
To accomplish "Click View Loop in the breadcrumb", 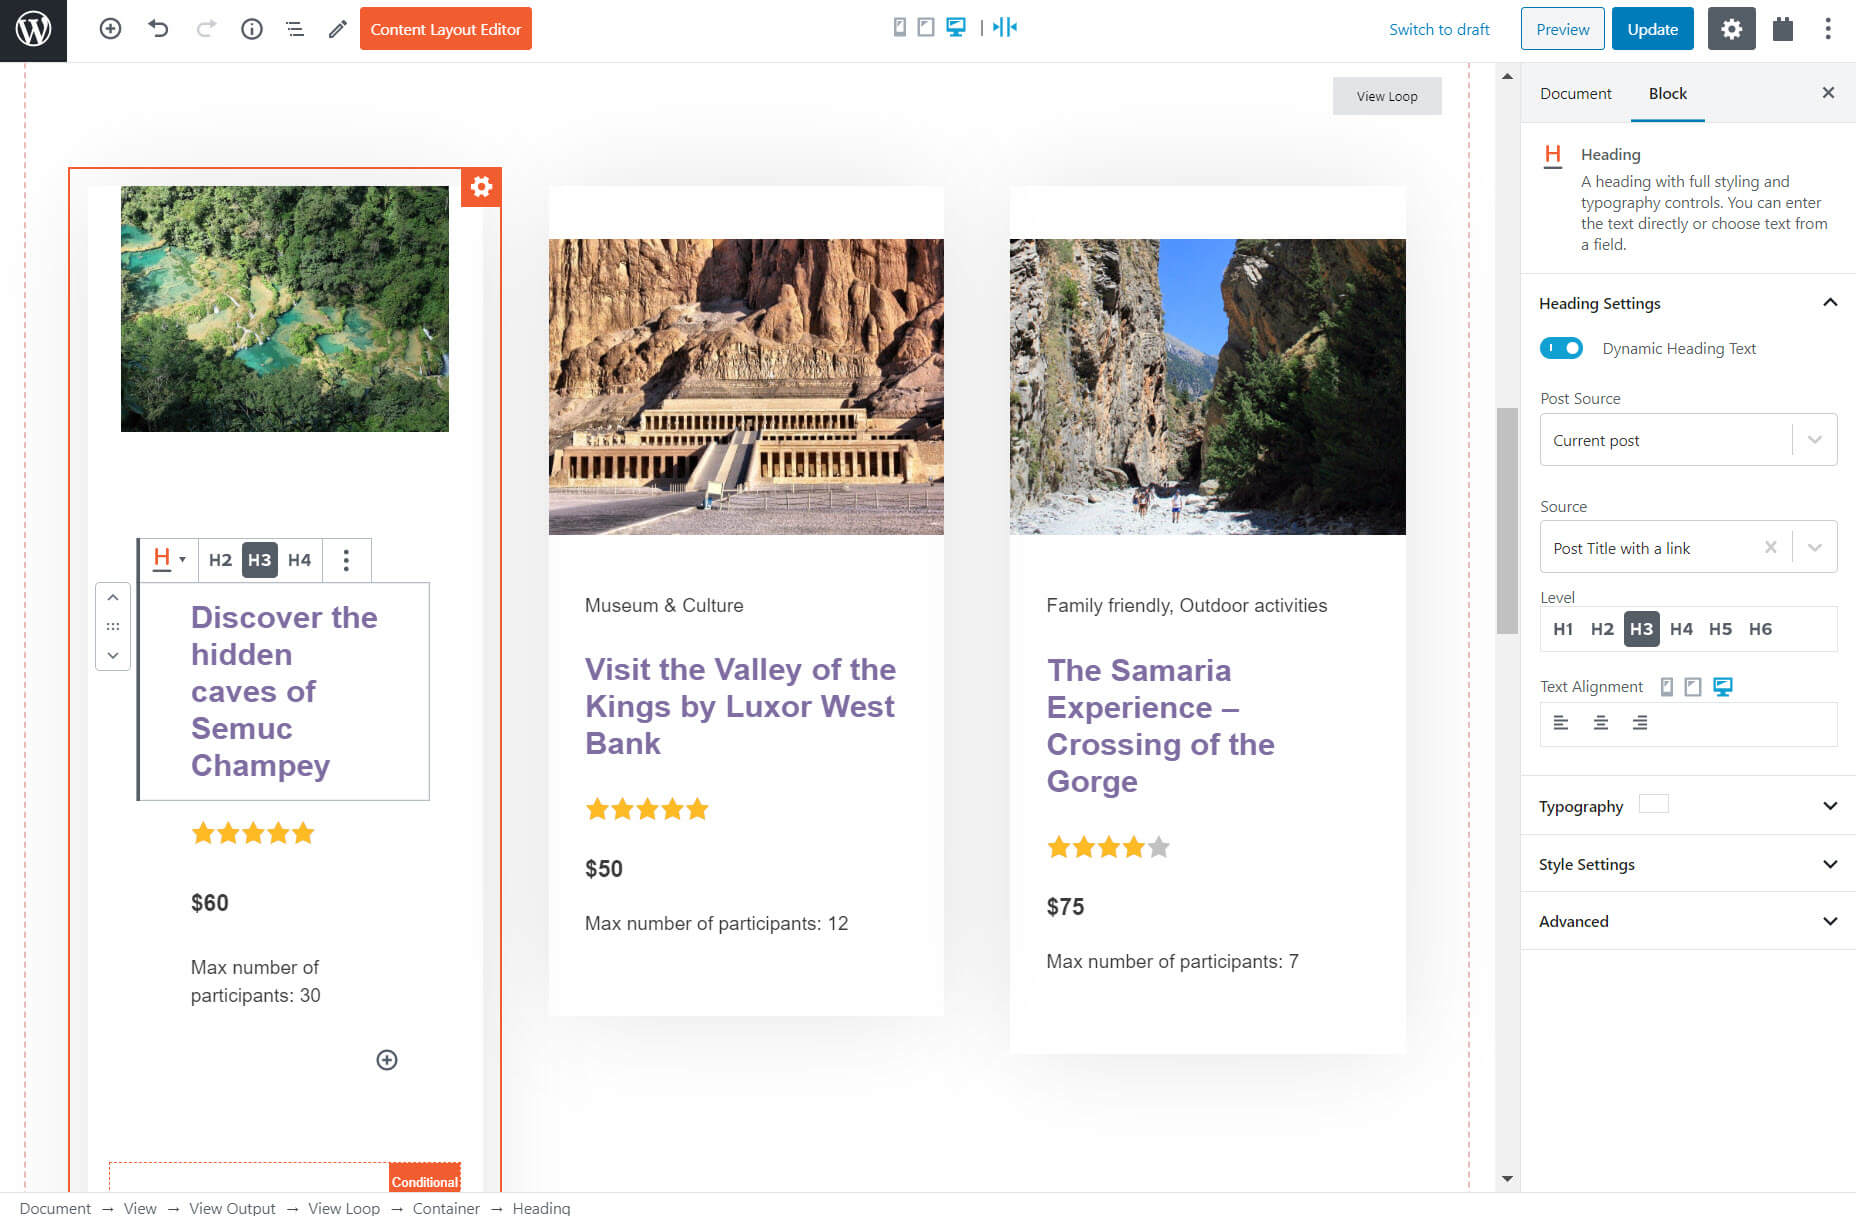I will (344, 1208).
